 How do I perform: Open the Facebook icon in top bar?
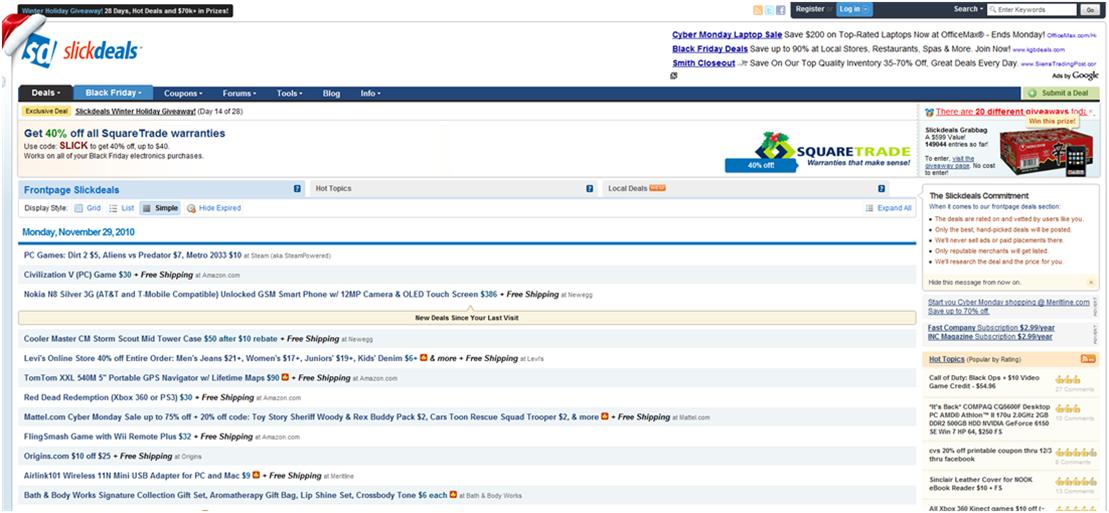point(781,10)
